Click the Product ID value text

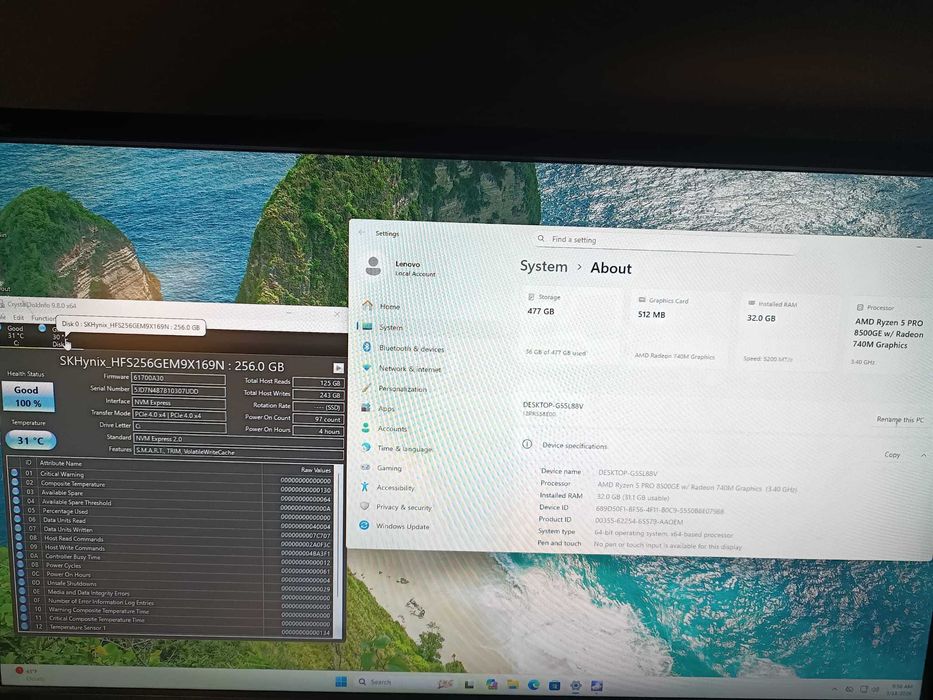point(639,521)
